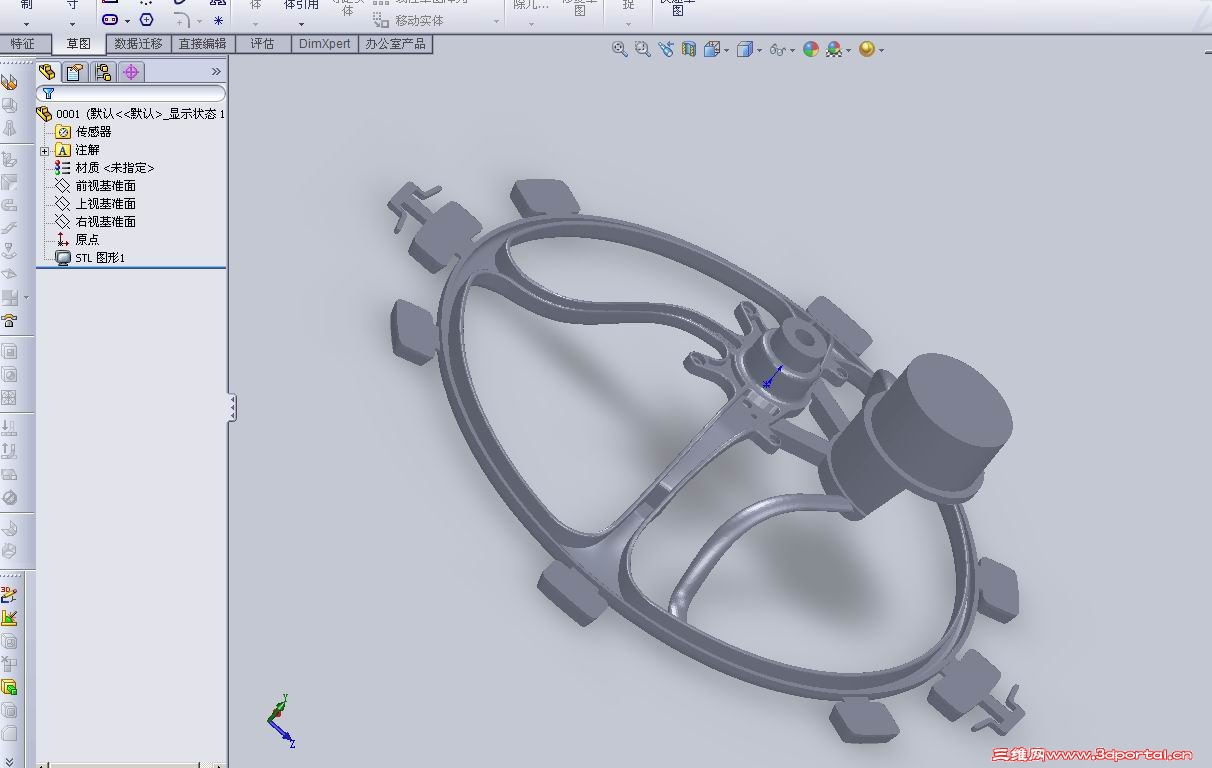
Task: Open the View Orientation dropdown arrow
Action: (x=726, y=50)
